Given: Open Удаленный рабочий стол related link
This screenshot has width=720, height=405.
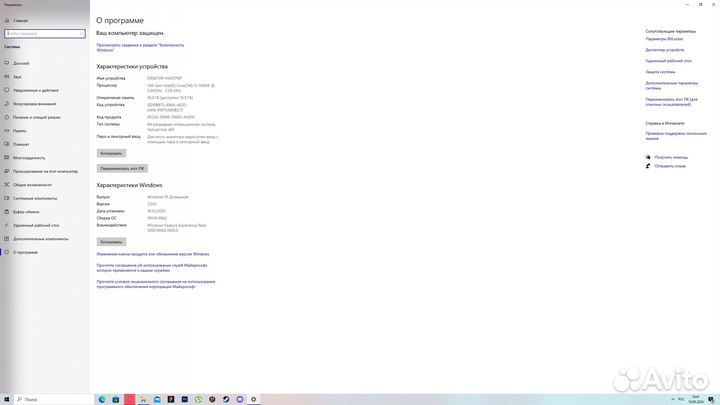Looking at the screenshot, I should (669, 61).
